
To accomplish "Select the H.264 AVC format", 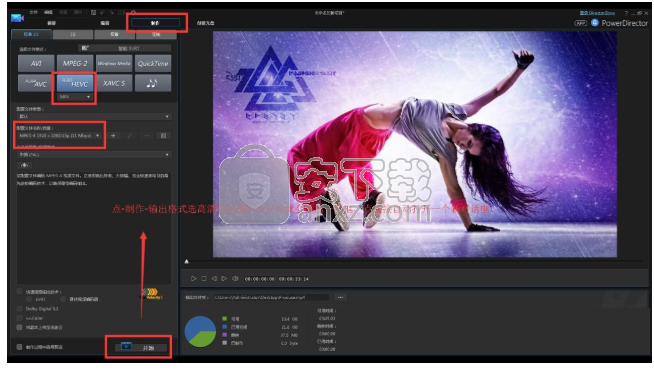I will [36, 83].
